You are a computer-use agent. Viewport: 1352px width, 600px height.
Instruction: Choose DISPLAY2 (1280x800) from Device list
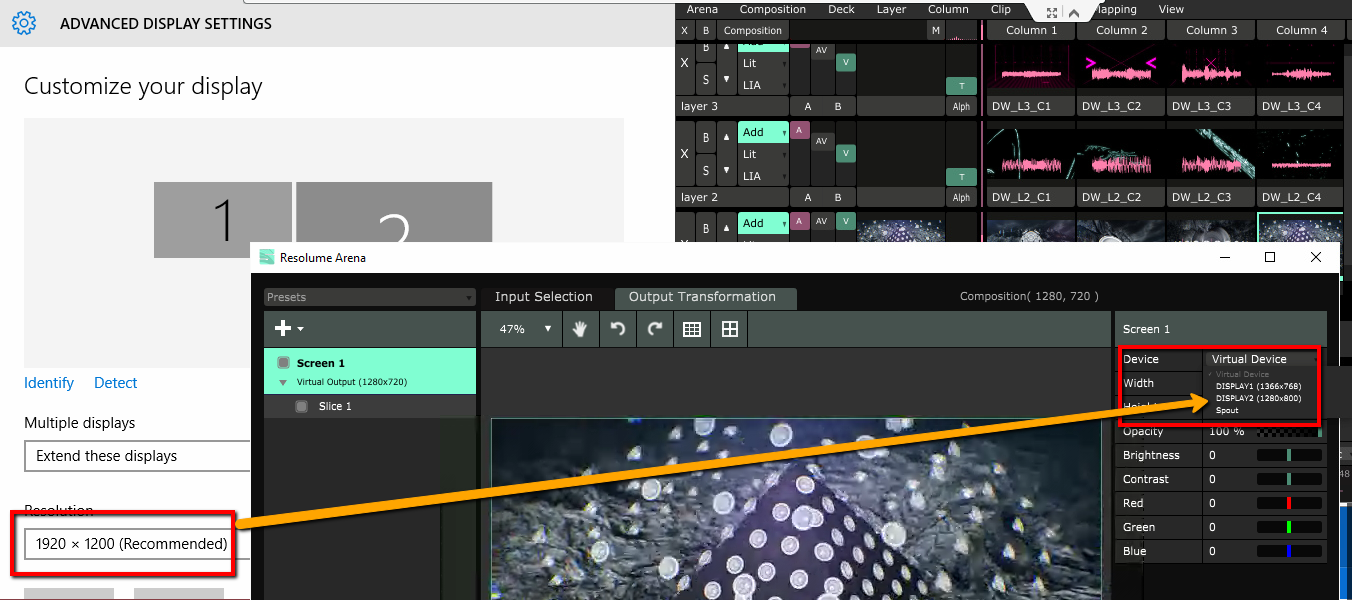[1258, 398]
